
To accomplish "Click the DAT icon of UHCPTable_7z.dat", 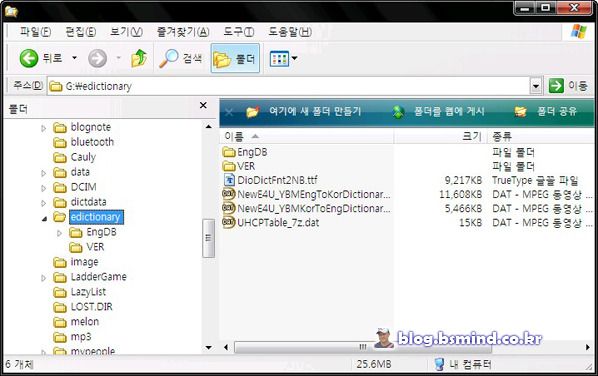I will point(229,222).
